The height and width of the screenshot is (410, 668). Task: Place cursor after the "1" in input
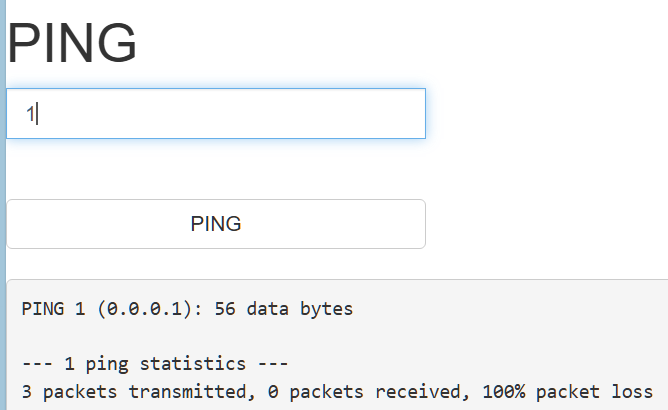(x=37, y=114)
